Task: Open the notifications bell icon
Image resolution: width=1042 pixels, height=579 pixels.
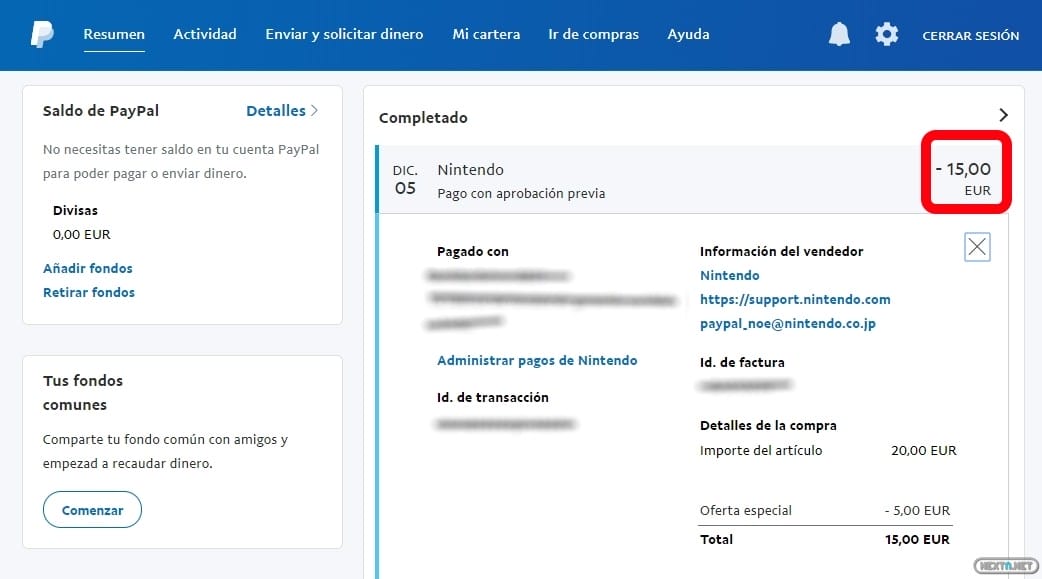Action: tap(839, 34)
